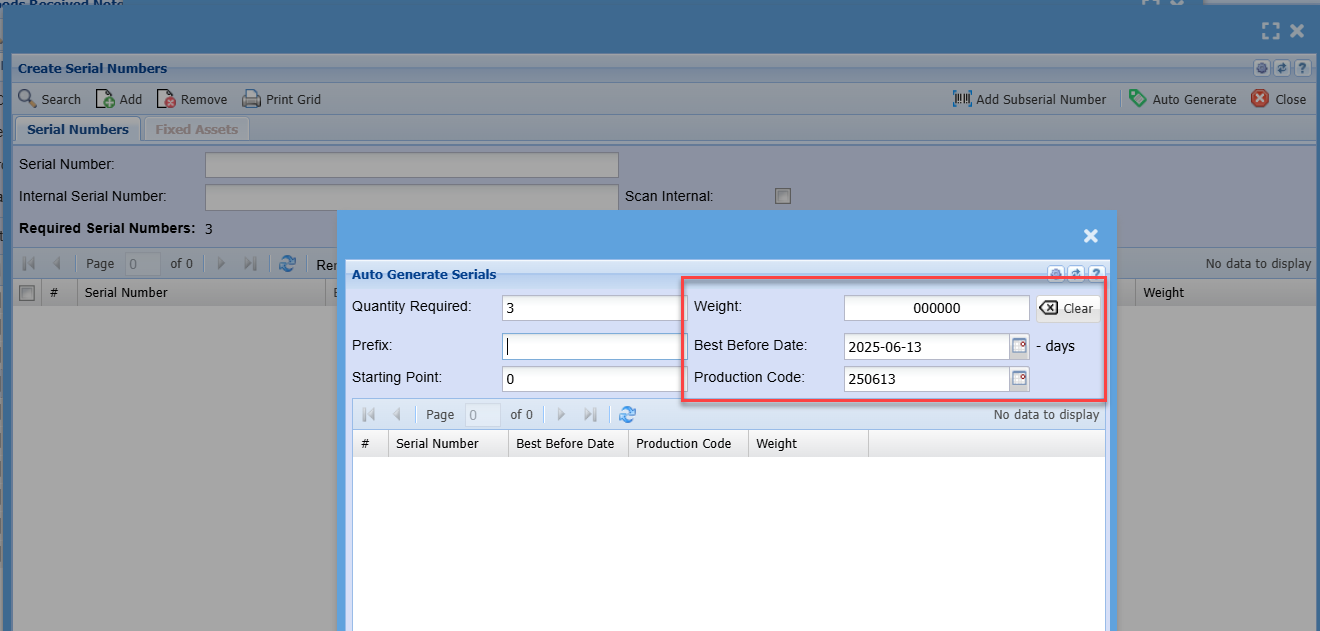Click the Create Serial Numbers settings gear icon

[1262, 69]
